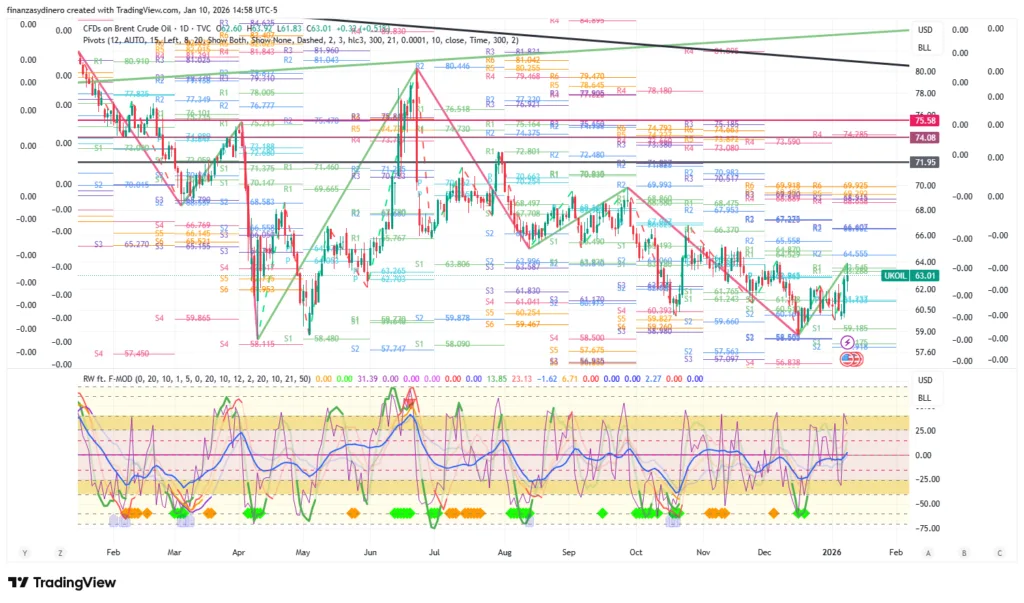The height and width of the screenshot is (603, 1024).
Task: Open USD currency selector in indicator pane
Action: pos(925,380)
